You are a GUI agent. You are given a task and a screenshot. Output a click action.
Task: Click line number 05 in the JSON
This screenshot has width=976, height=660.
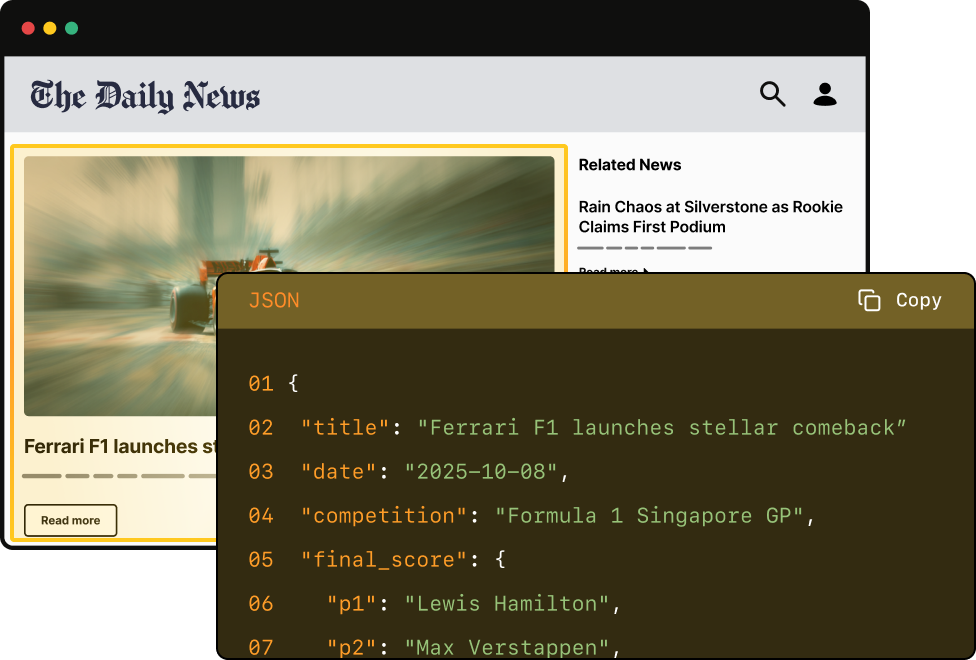(x=261, y=559)
